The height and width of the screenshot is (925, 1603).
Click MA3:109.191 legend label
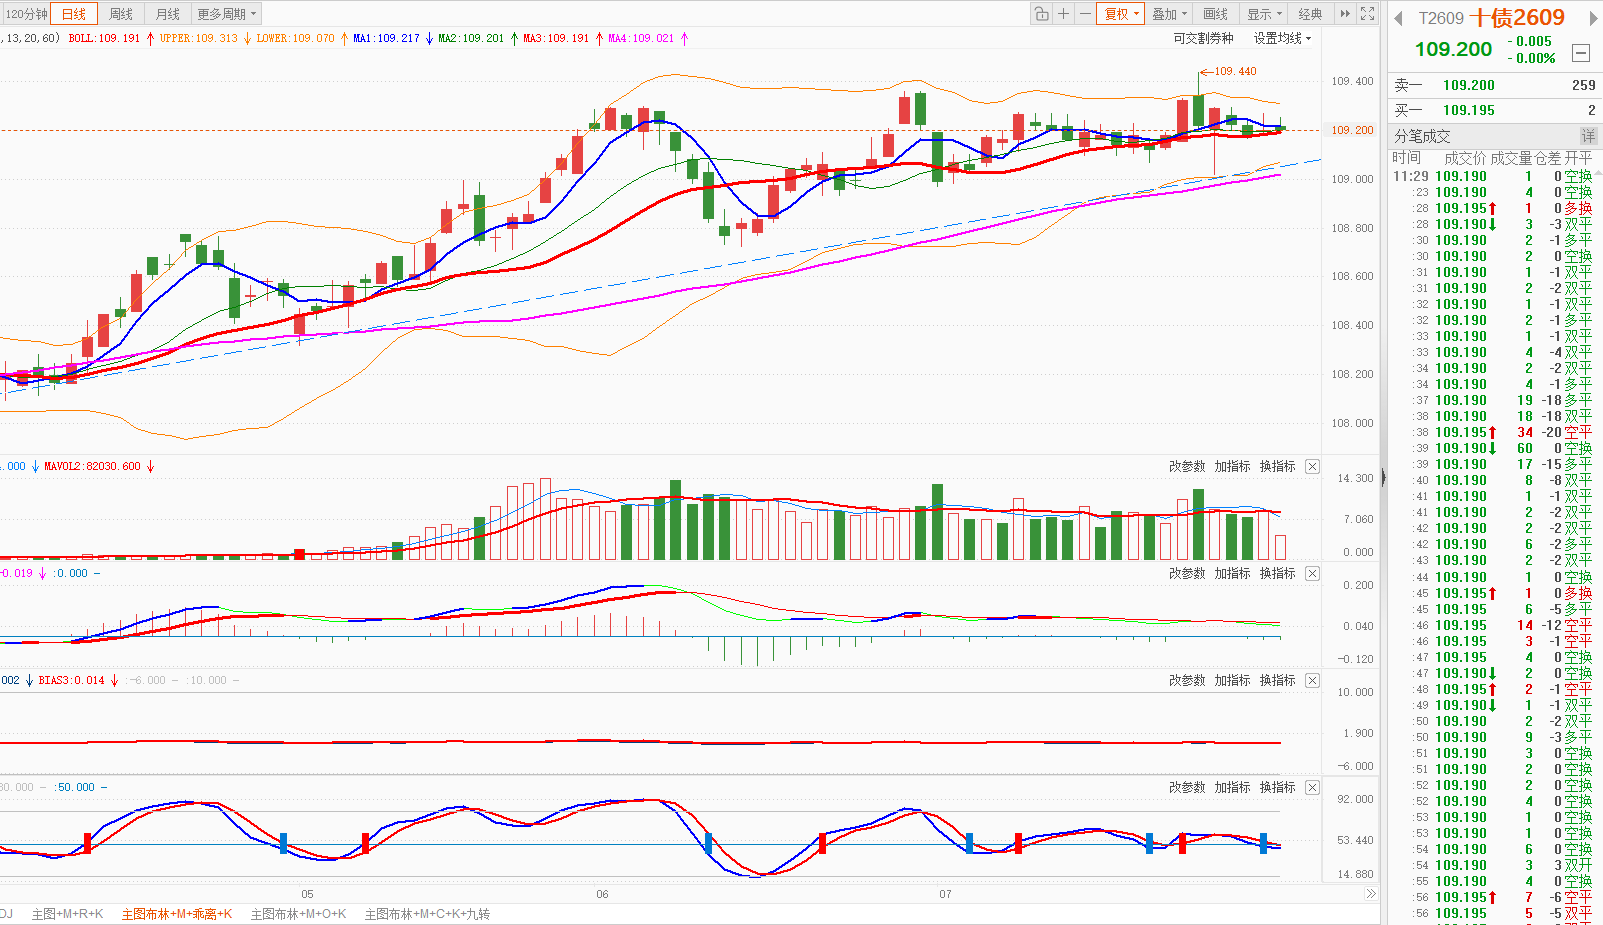coord(556,38)
